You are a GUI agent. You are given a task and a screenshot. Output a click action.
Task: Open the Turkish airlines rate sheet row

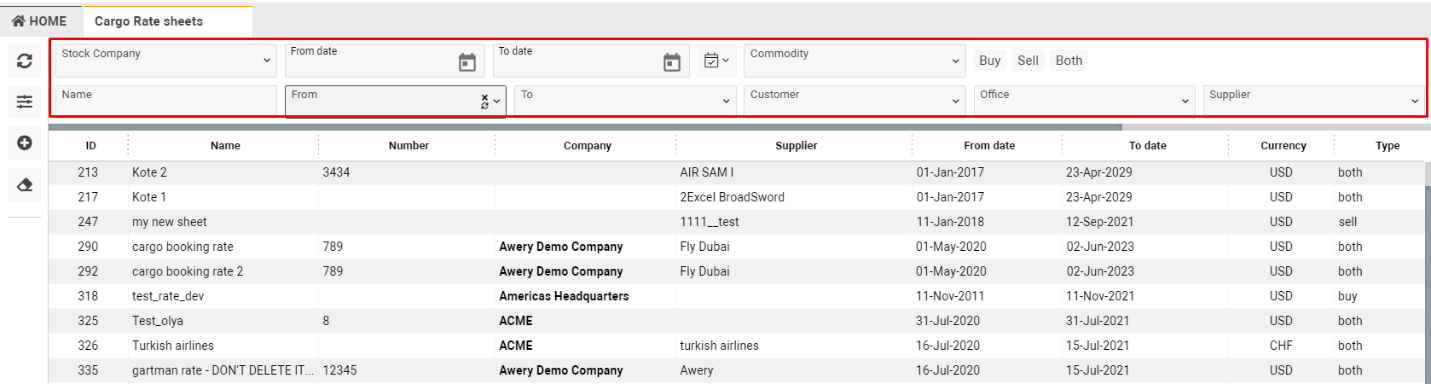point(737,346)
